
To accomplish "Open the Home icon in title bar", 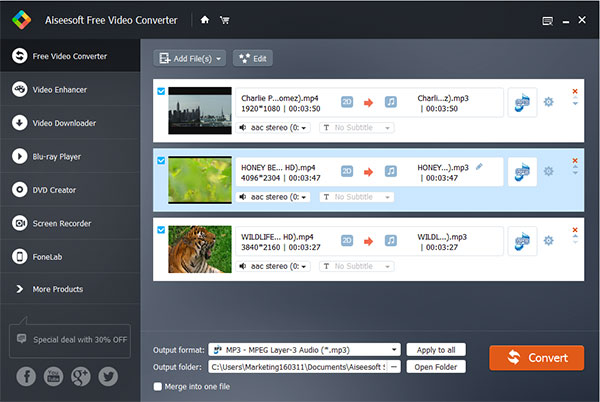I will [205, 20].
